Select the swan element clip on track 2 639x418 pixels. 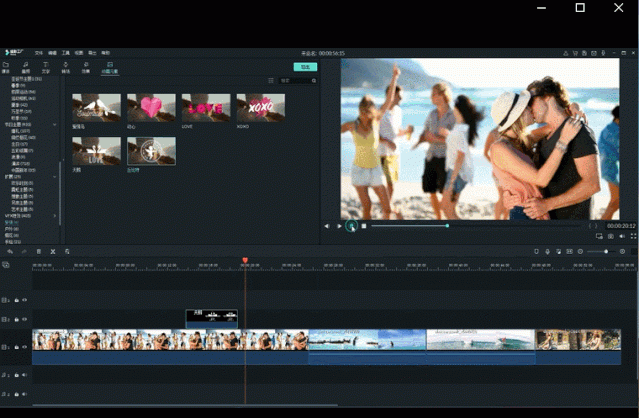[212, 319]
